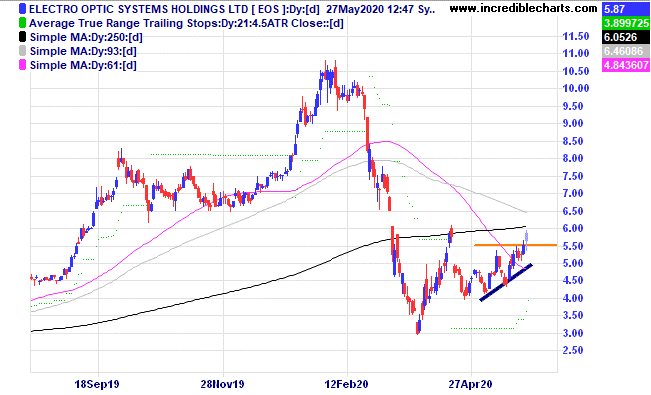The image size is (651, 395).
Task: Click the 7.00 price axis label
Action: click(573, 194)
